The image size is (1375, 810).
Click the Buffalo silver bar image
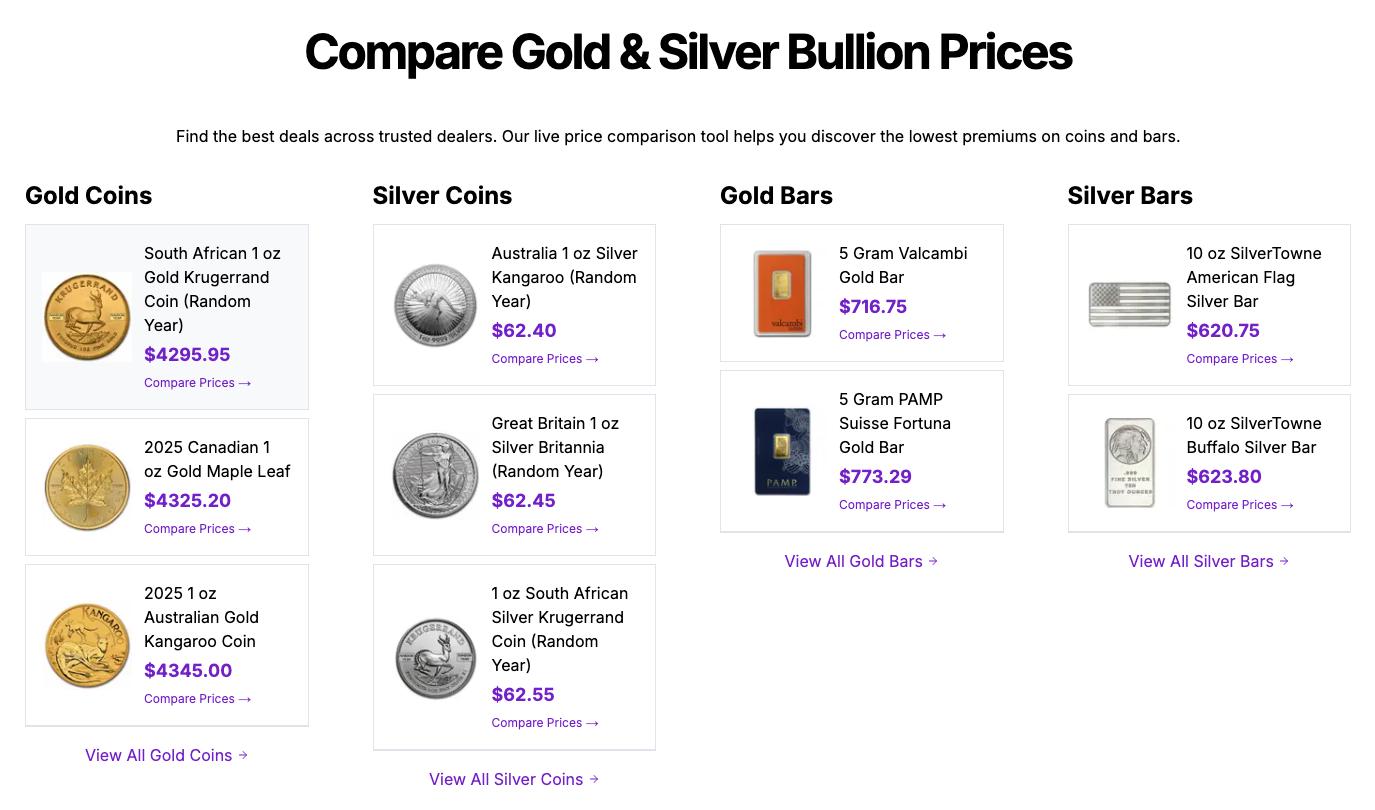click(x=1129, y=463)
